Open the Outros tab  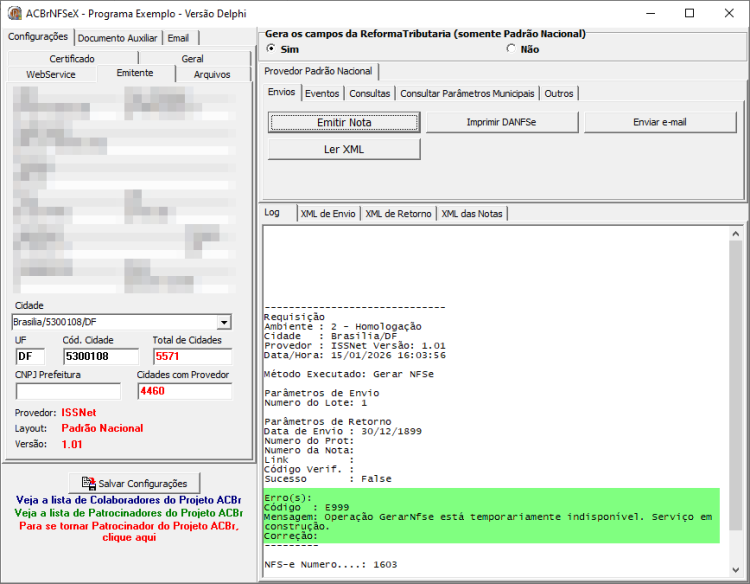pyautogui.click(x=559, y=94)
